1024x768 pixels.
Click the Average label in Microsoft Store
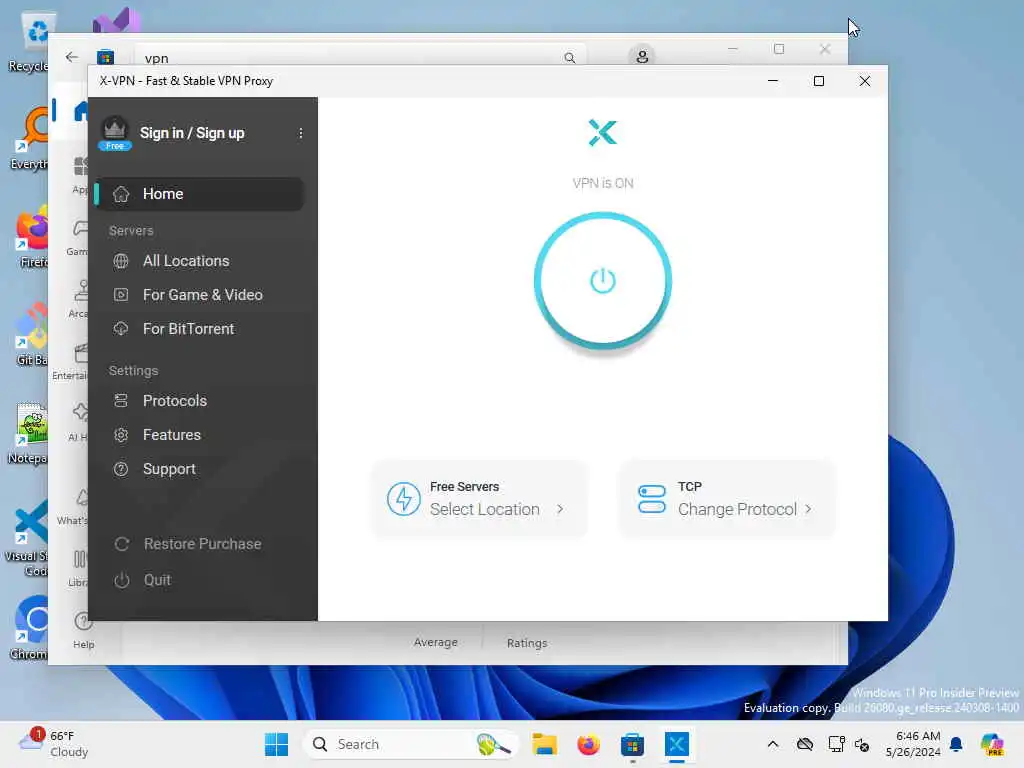pos(436,642)
